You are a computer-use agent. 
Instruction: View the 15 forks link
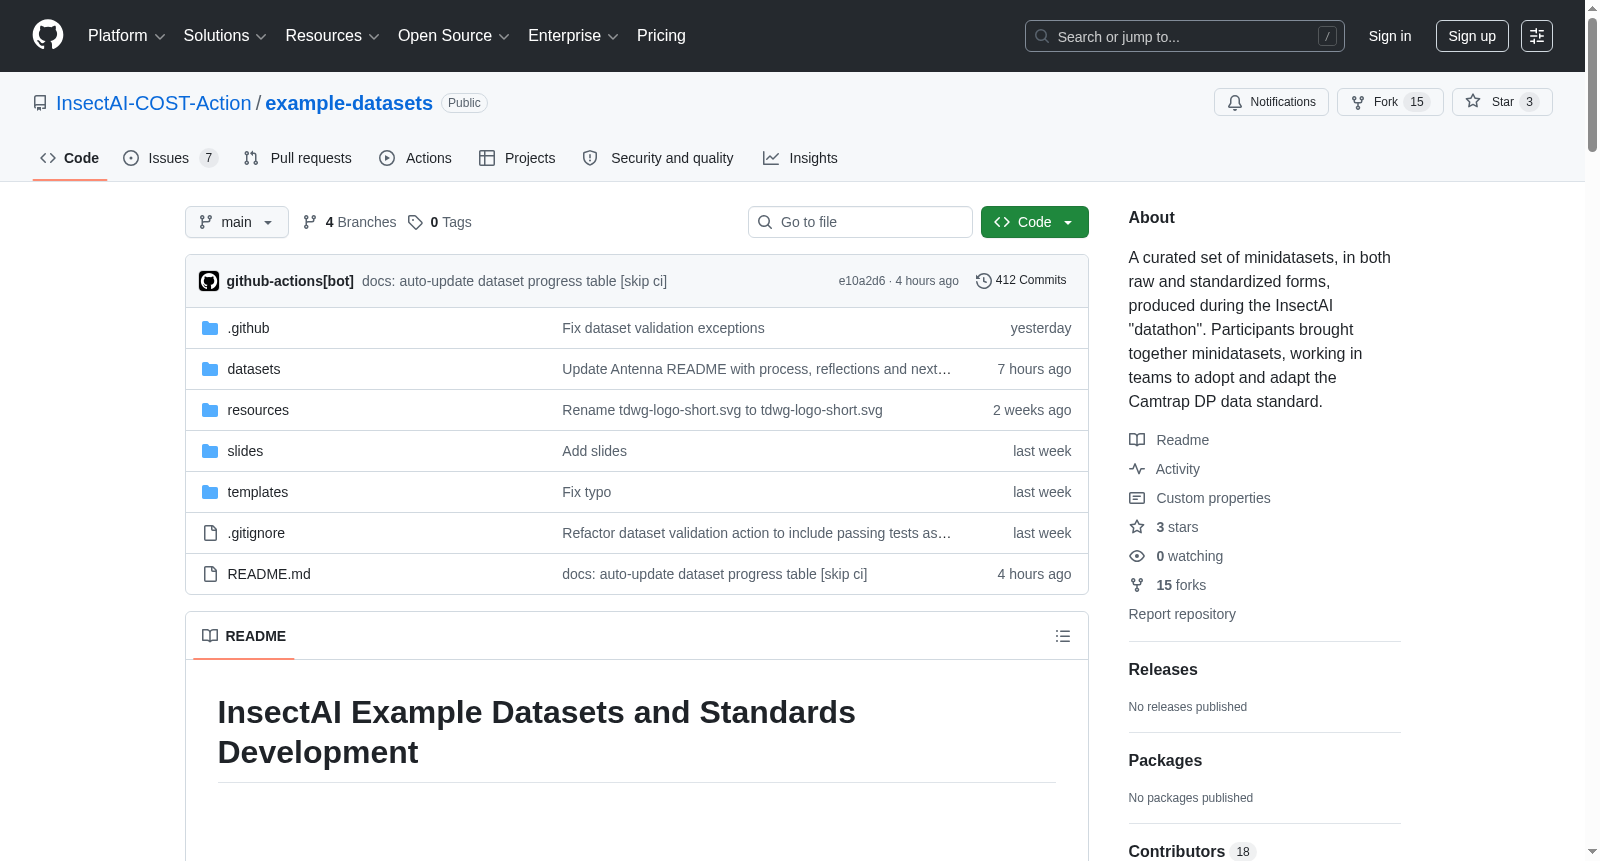coord(1168,585)
